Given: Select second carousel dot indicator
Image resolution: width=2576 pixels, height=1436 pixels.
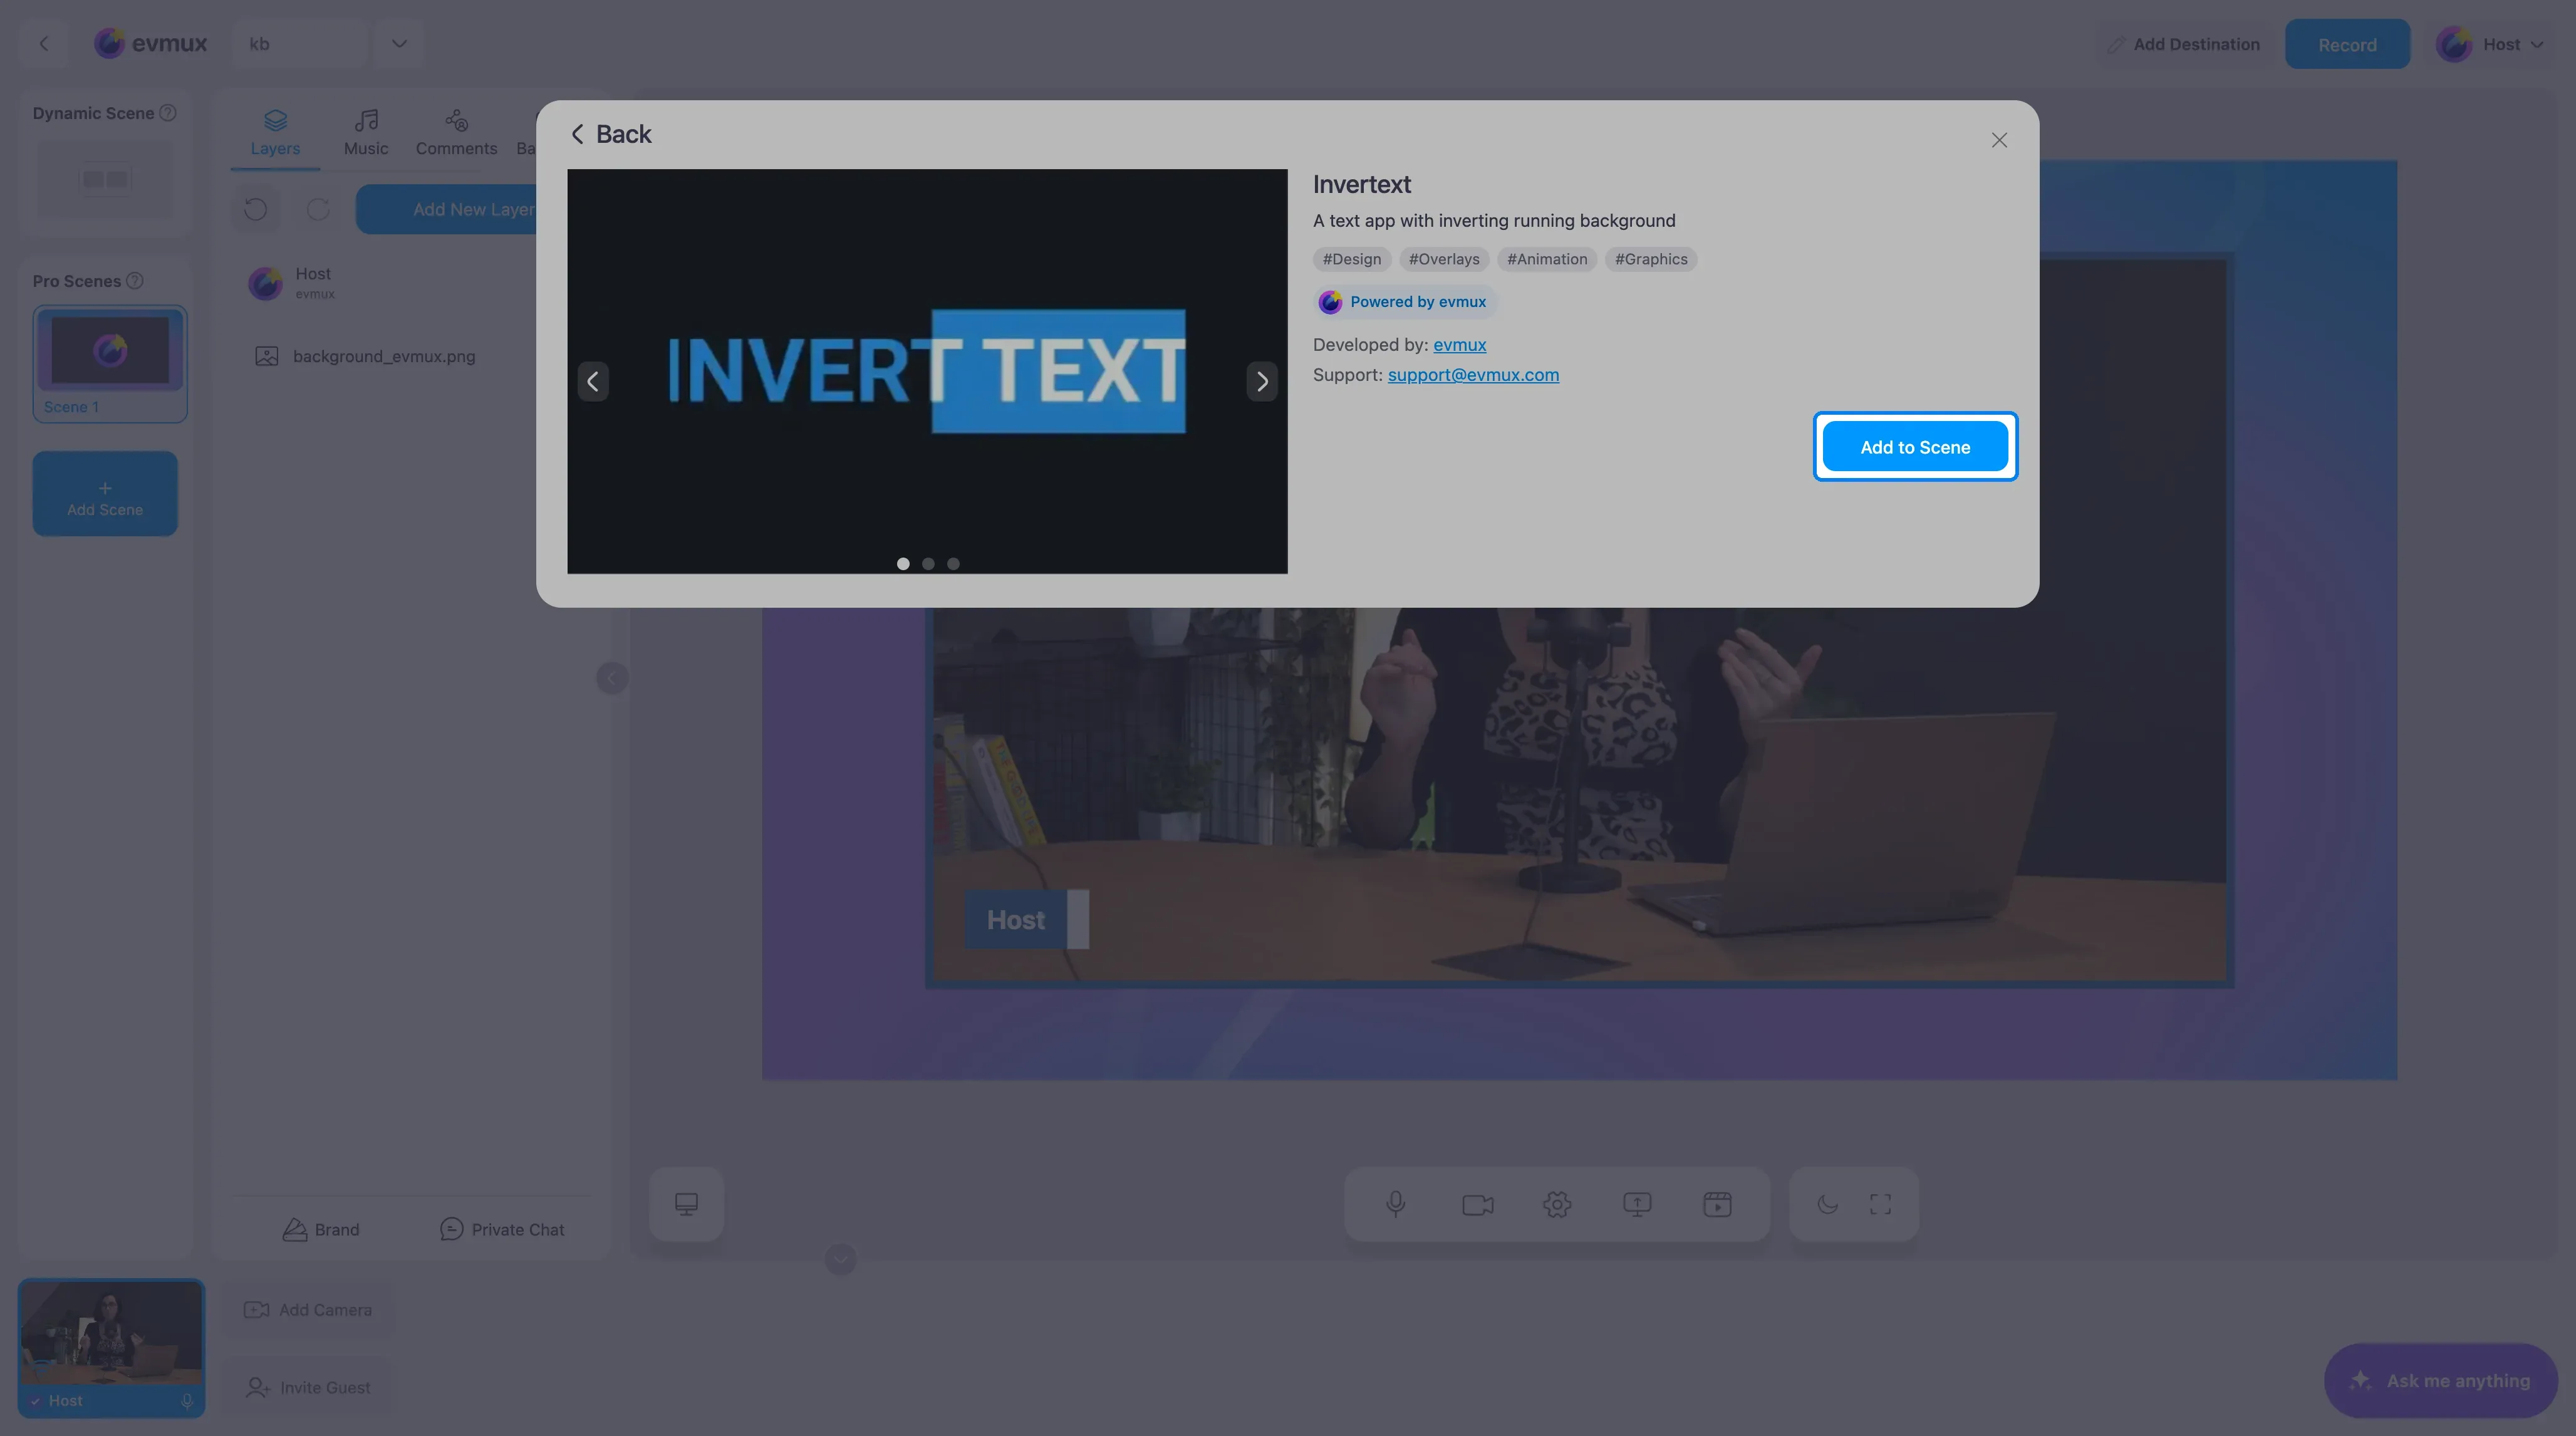Looking at the screenshot, I should point(928,564).
